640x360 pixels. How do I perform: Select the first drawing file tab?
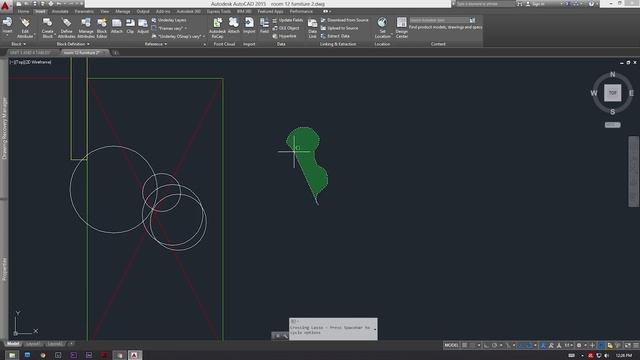[30, 53]
